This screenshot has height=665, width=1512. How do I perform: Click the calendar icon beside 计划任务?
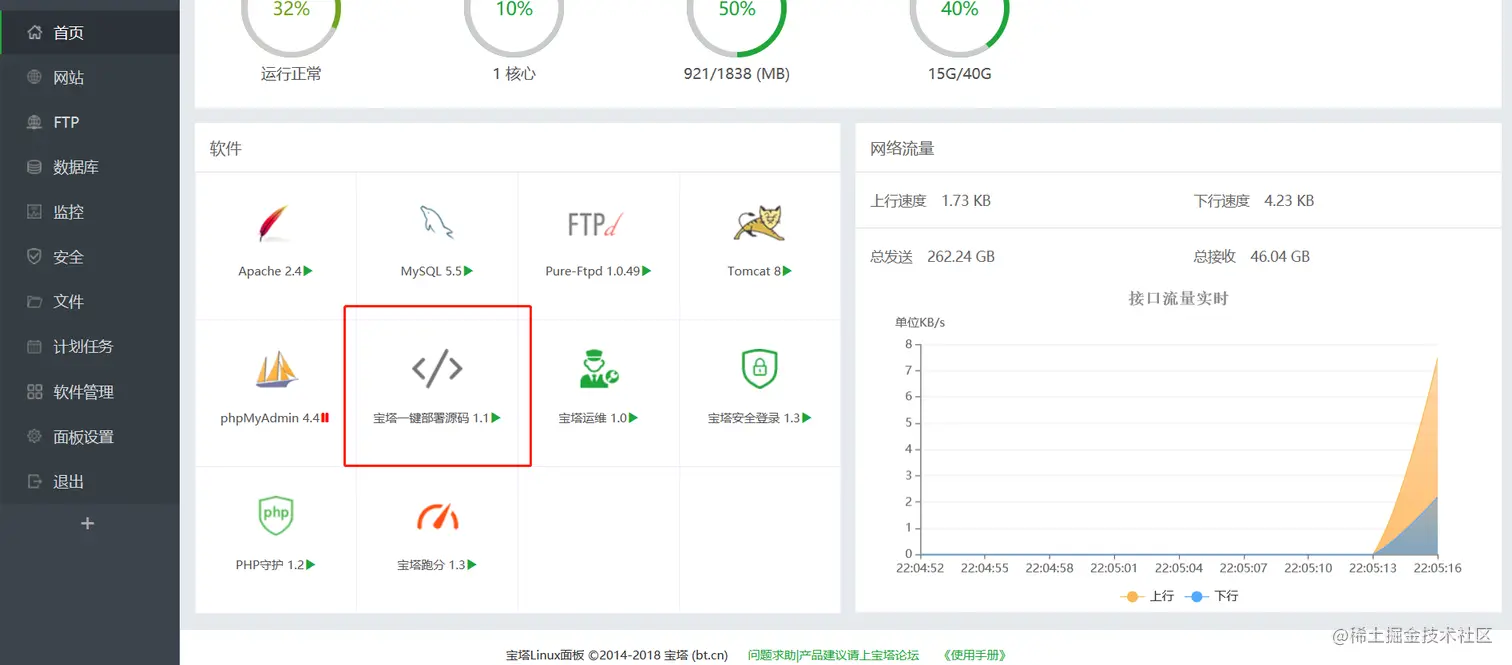35,347
